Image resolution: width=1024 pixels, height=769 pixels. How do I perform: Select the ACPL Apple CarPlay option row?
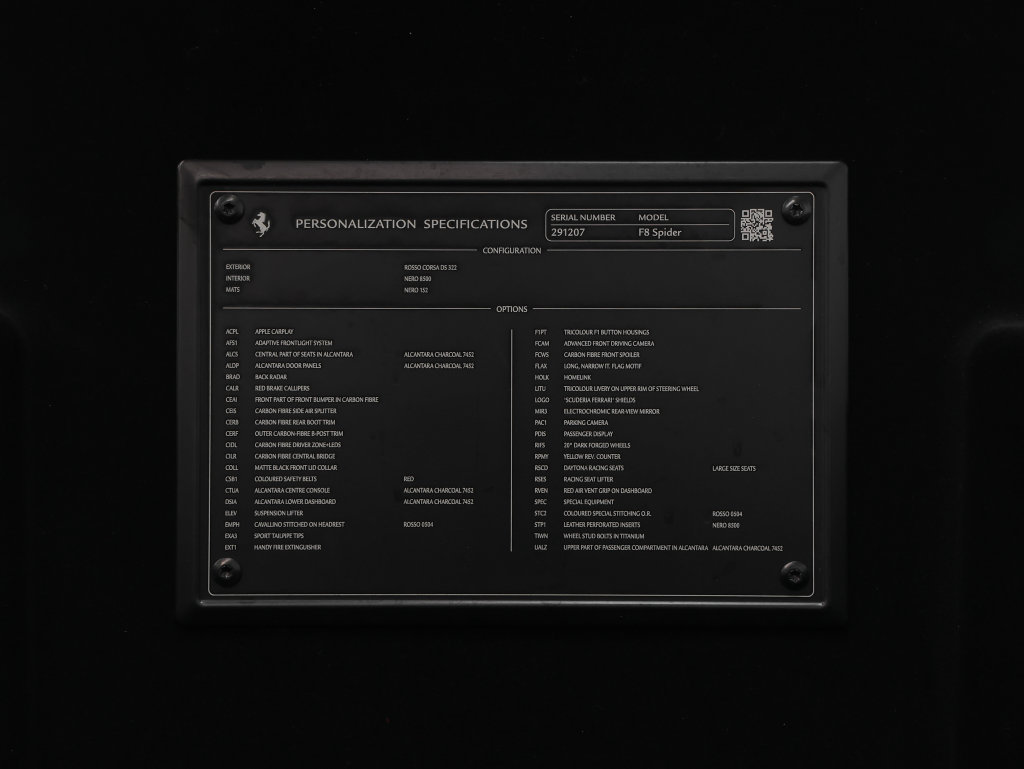pos(259,332)
